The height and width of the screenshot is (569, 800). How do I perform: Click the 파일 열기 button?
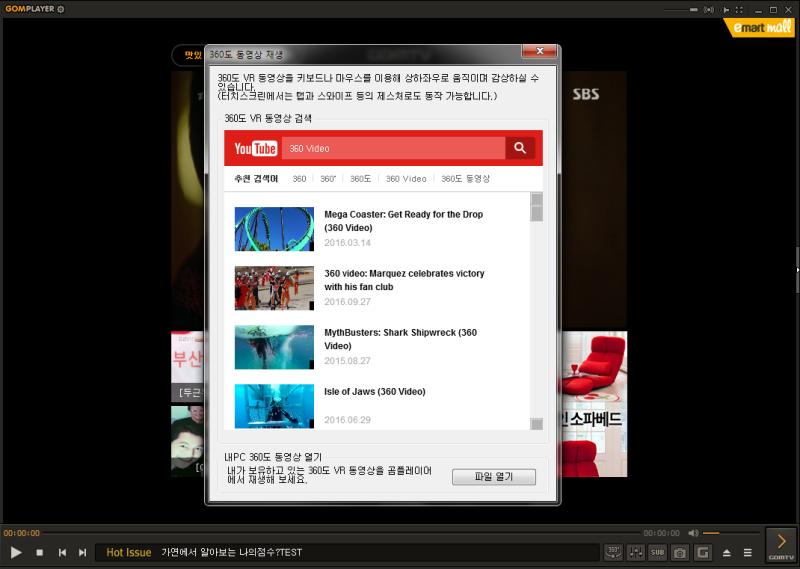(x=494, y=477)
